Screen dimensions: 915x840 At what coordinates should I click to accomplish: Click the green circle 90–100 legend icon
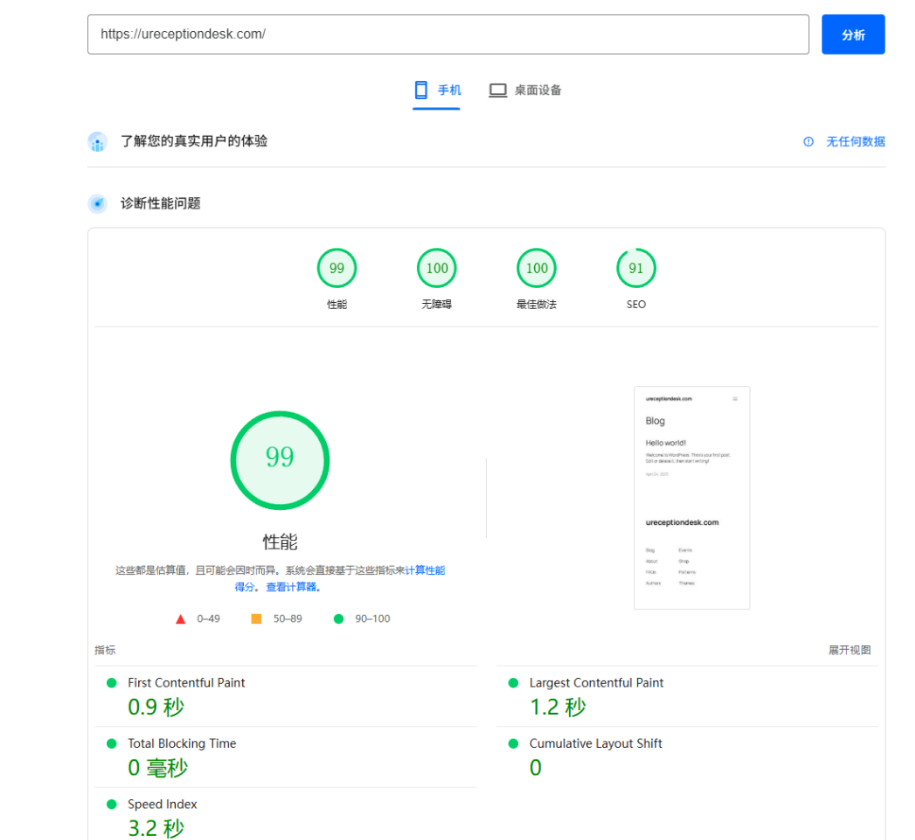338,619
